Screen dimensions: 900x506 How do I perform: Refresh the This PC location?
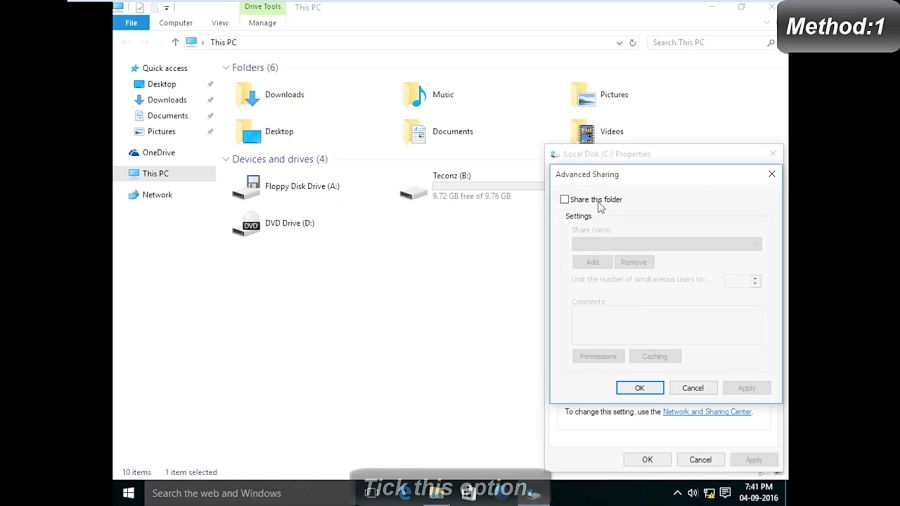(x=633, y=42)
